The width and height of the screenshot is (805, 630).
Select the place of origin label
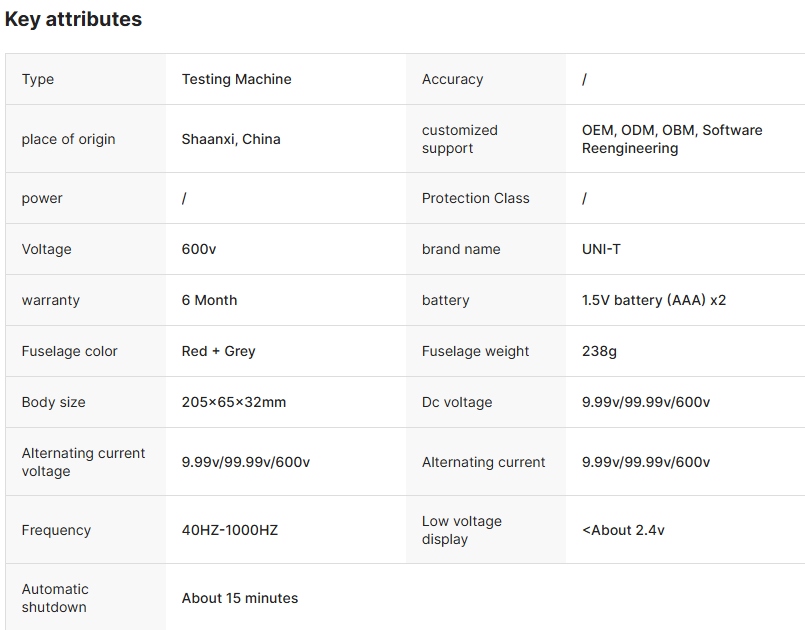point(68,139)
